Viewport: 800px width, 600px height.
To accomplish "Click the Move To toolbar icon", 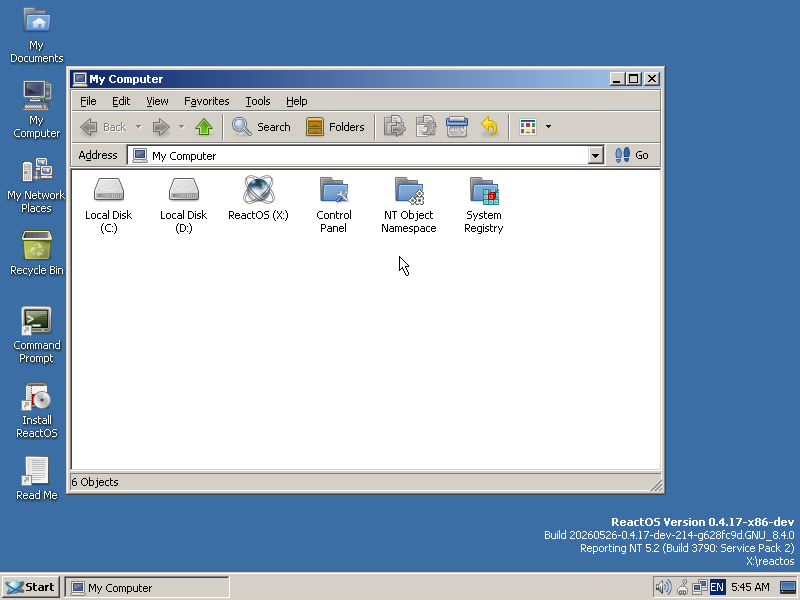I will click(x=394, y=127).
